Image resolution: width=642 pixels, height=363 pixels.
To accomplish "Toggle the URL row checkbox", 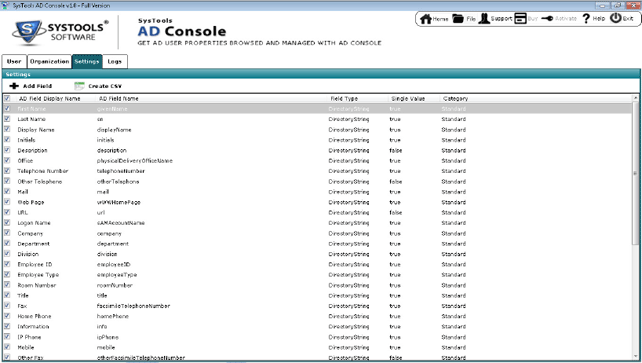I will (7, 212).
